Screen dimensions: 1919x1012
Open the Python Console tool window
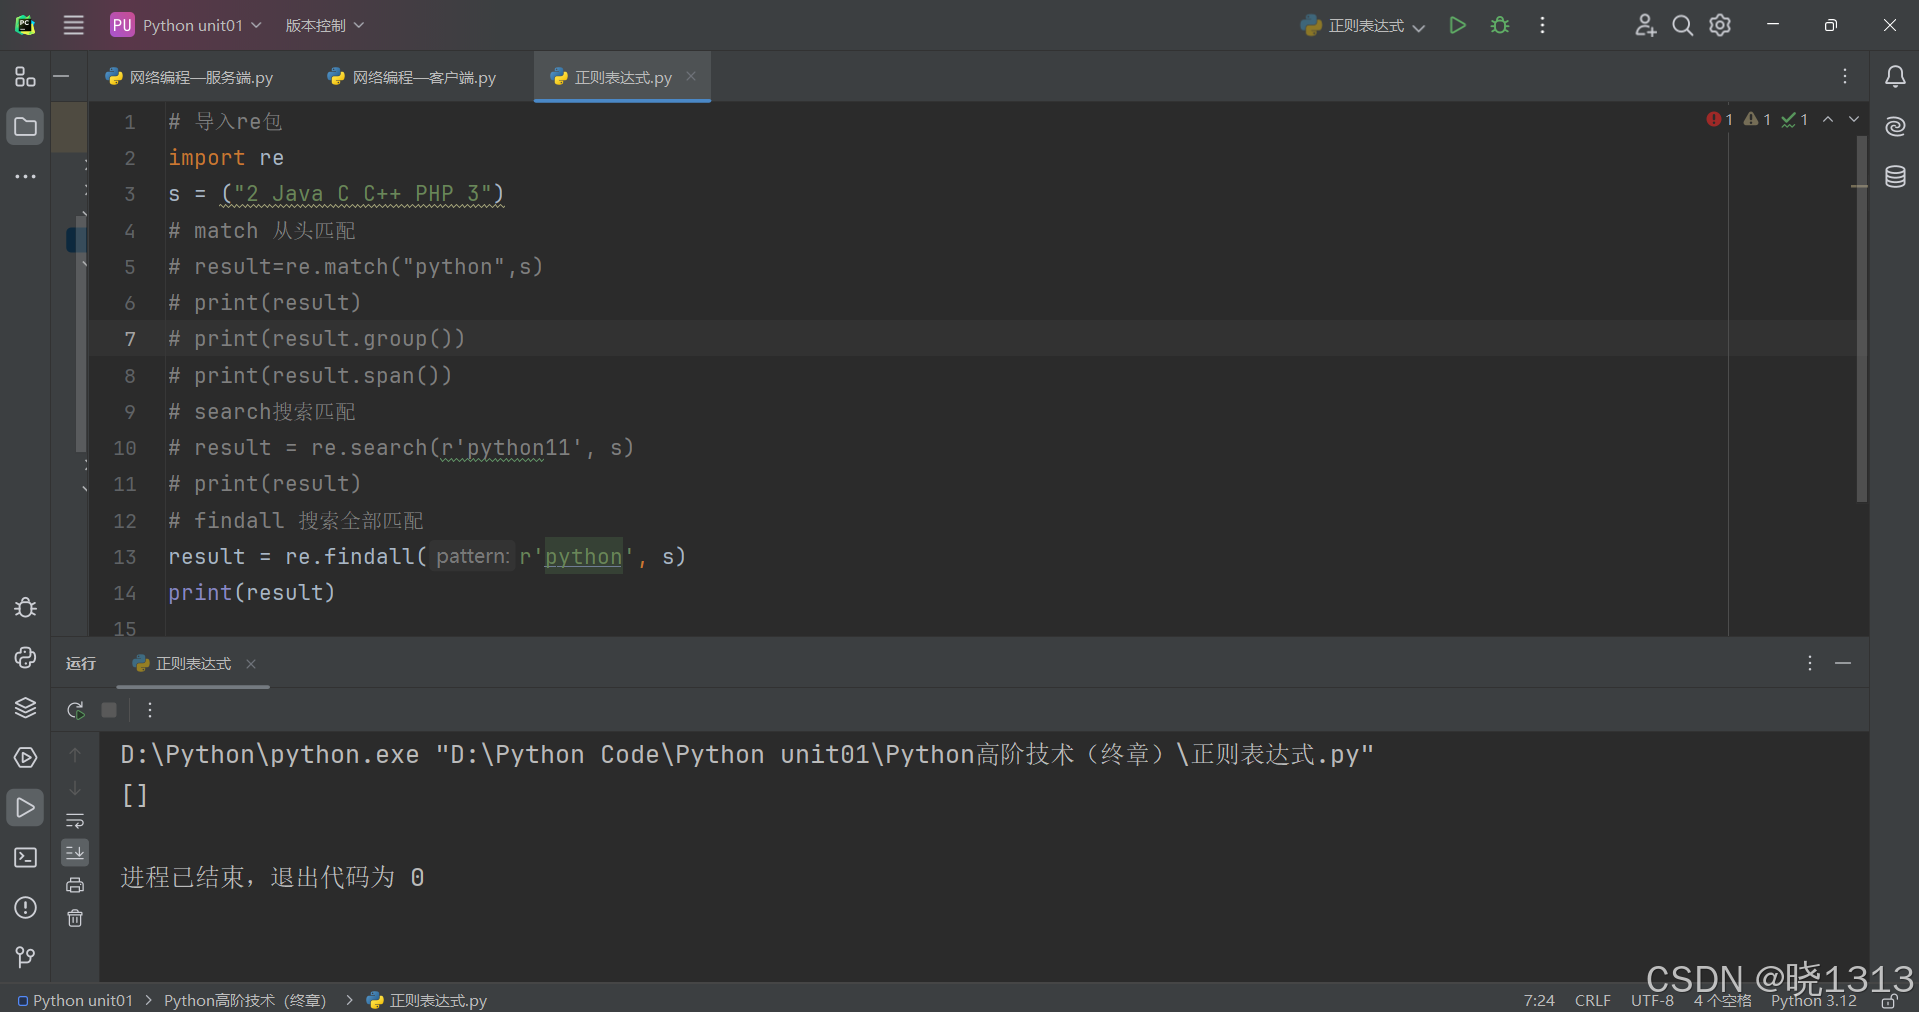click(25, 657)
